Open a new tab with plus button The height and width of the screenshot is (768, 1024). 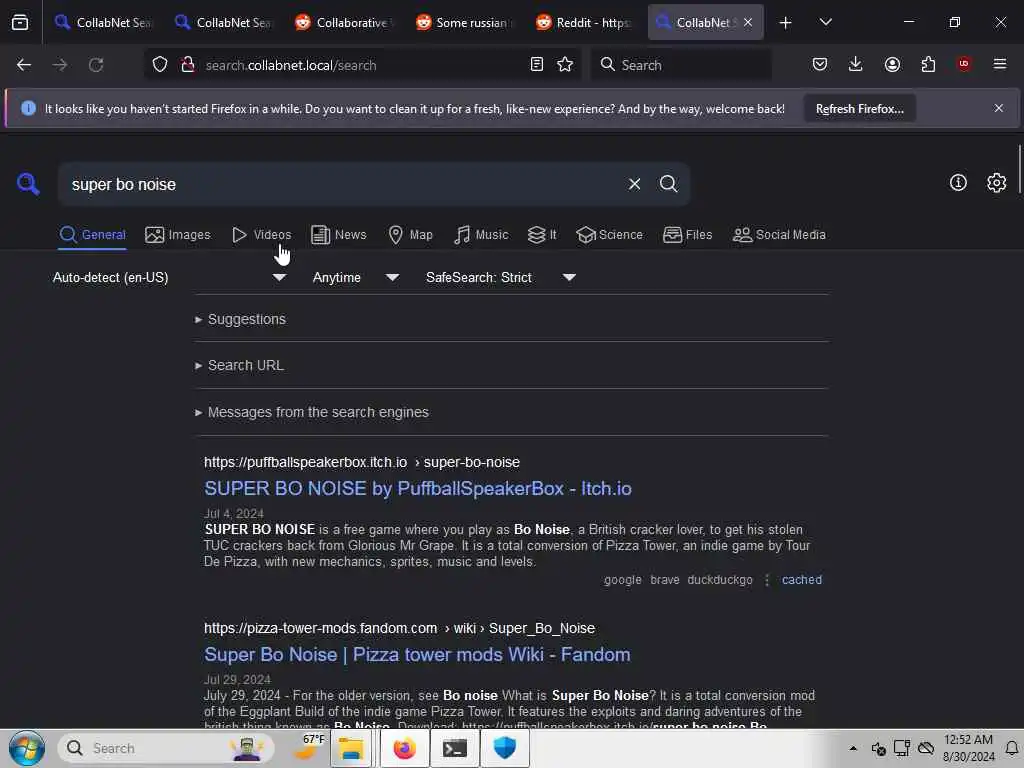click(x=786, y=23)
